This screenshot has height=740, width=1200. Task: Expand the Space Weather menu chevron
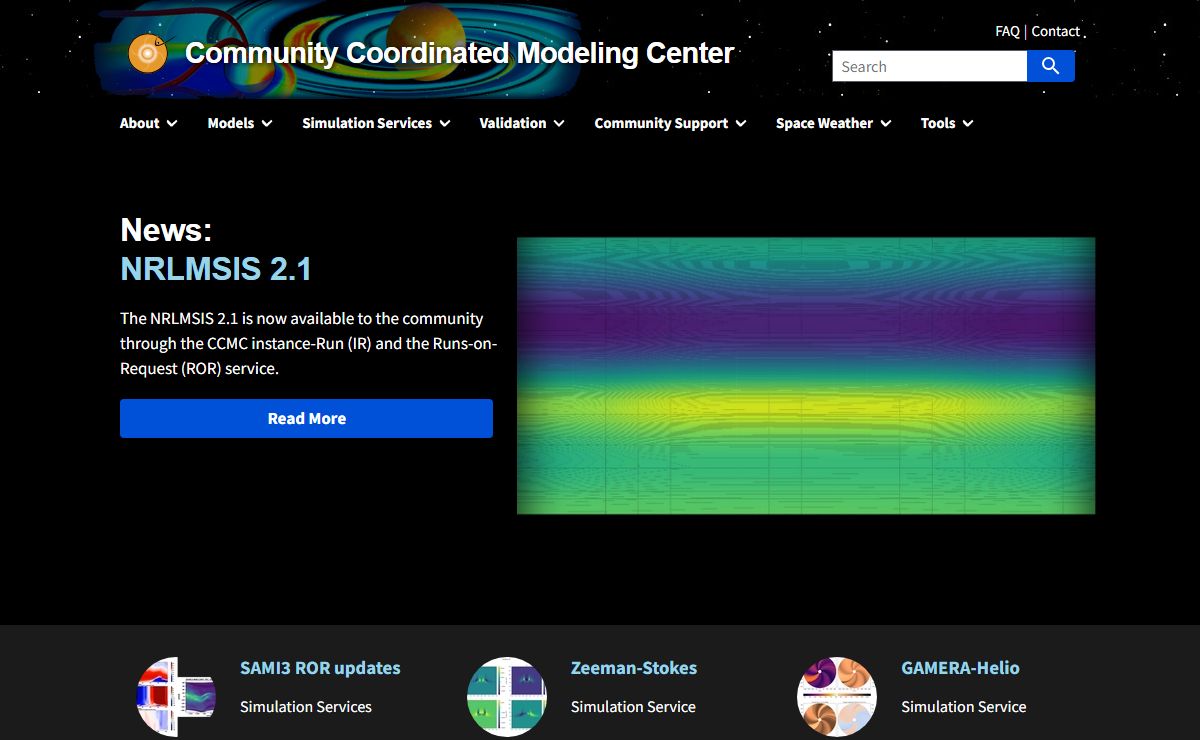coord(885,123)
